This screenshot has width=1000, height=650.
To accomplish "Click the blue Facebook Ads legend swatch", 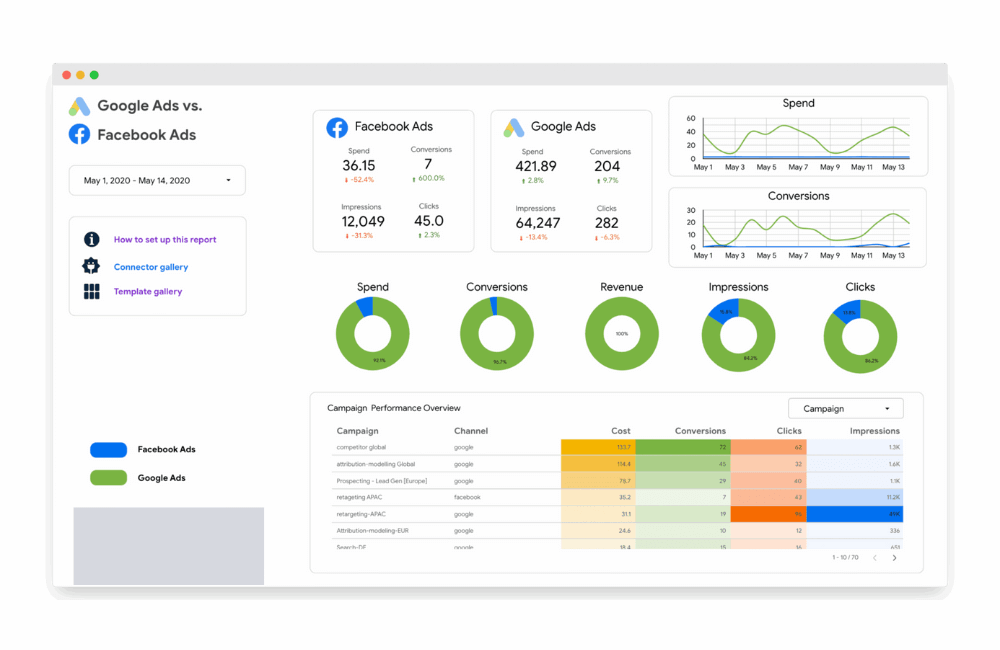I will [109, 450].
